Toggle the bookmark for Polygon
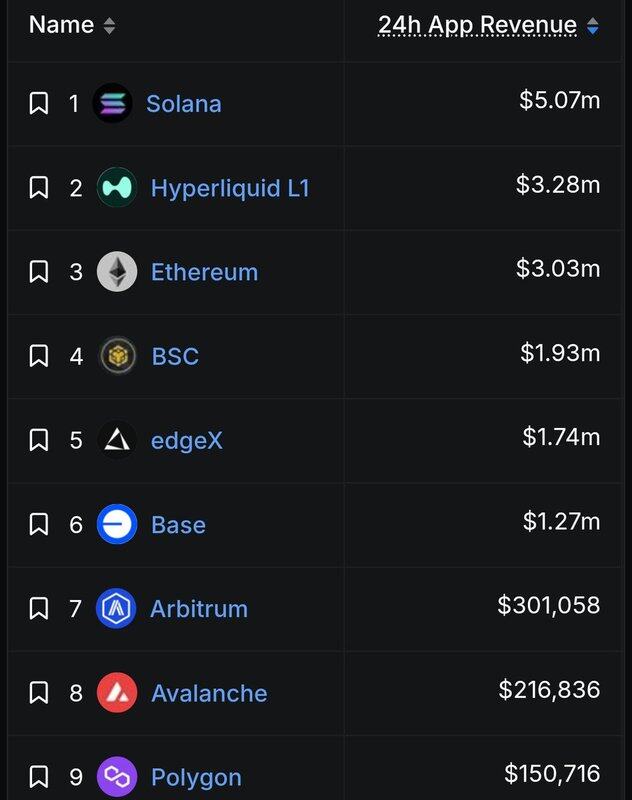632x800 pixels. click(39, 777)
